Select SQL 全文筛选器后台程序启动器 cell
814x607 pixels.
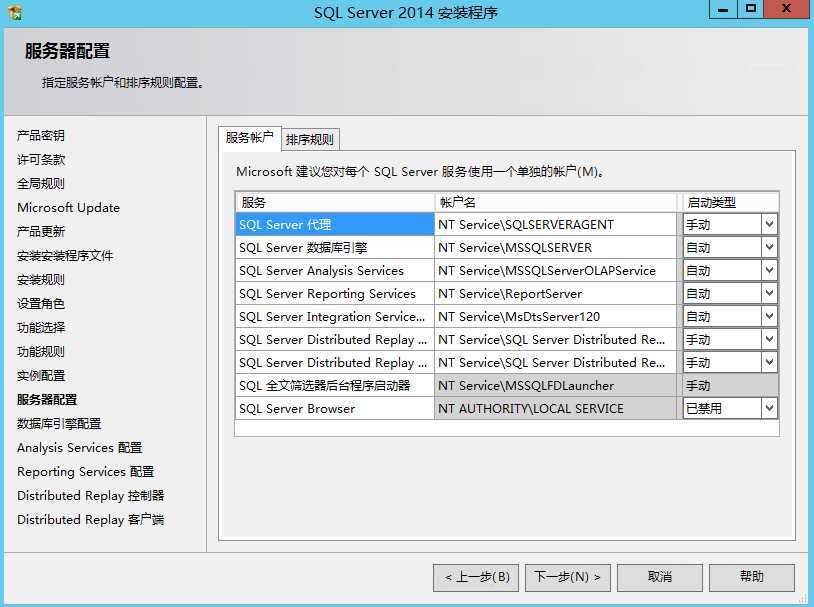coord(335,385)
